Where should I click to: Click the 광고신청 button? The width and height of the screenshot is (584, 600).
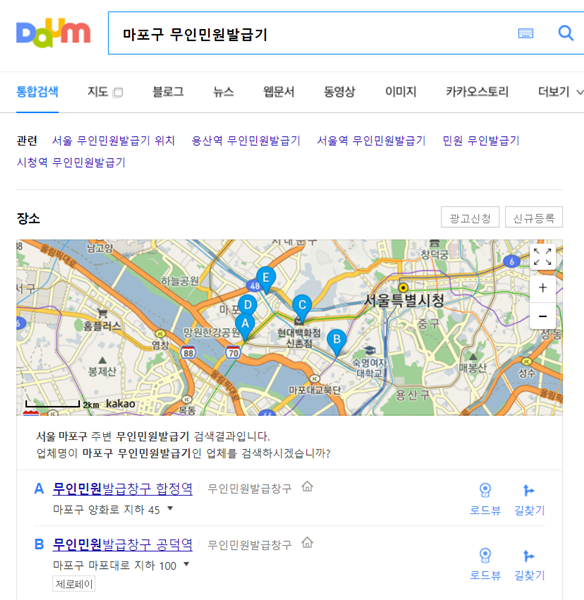point(470,217)
